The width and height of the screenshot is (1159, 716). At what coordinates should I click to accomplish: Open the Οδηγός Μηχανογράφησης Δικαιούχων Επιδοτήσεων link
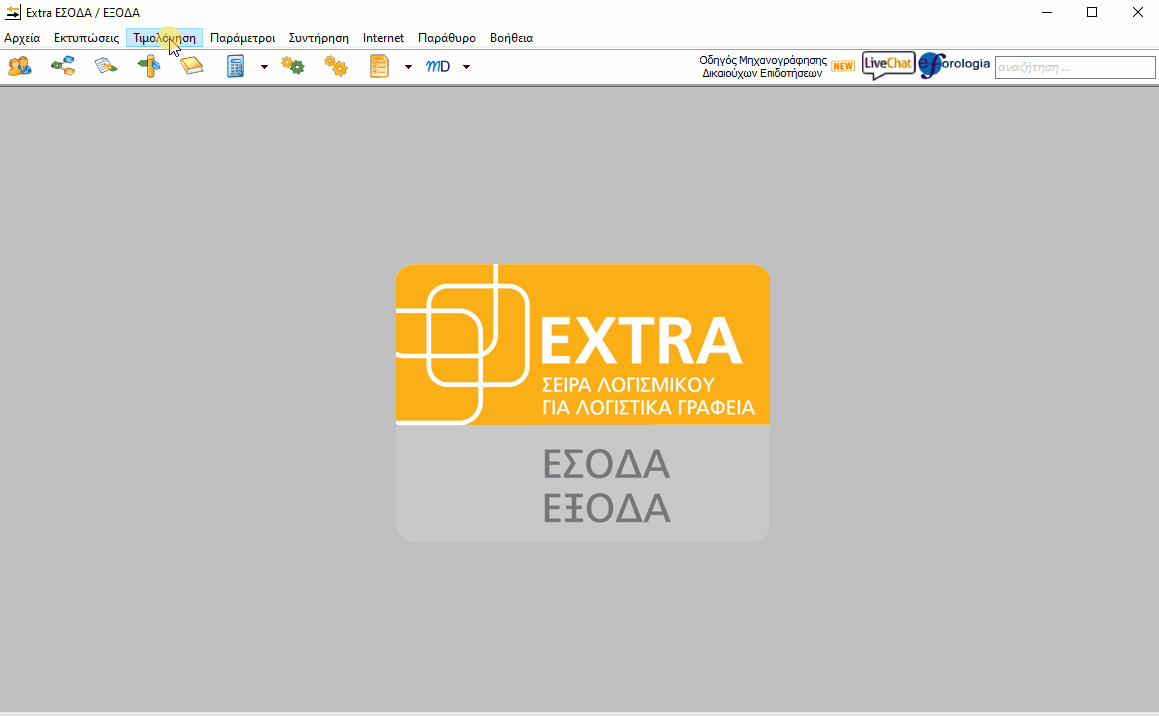pyautogui.click(x=763, y=67)
